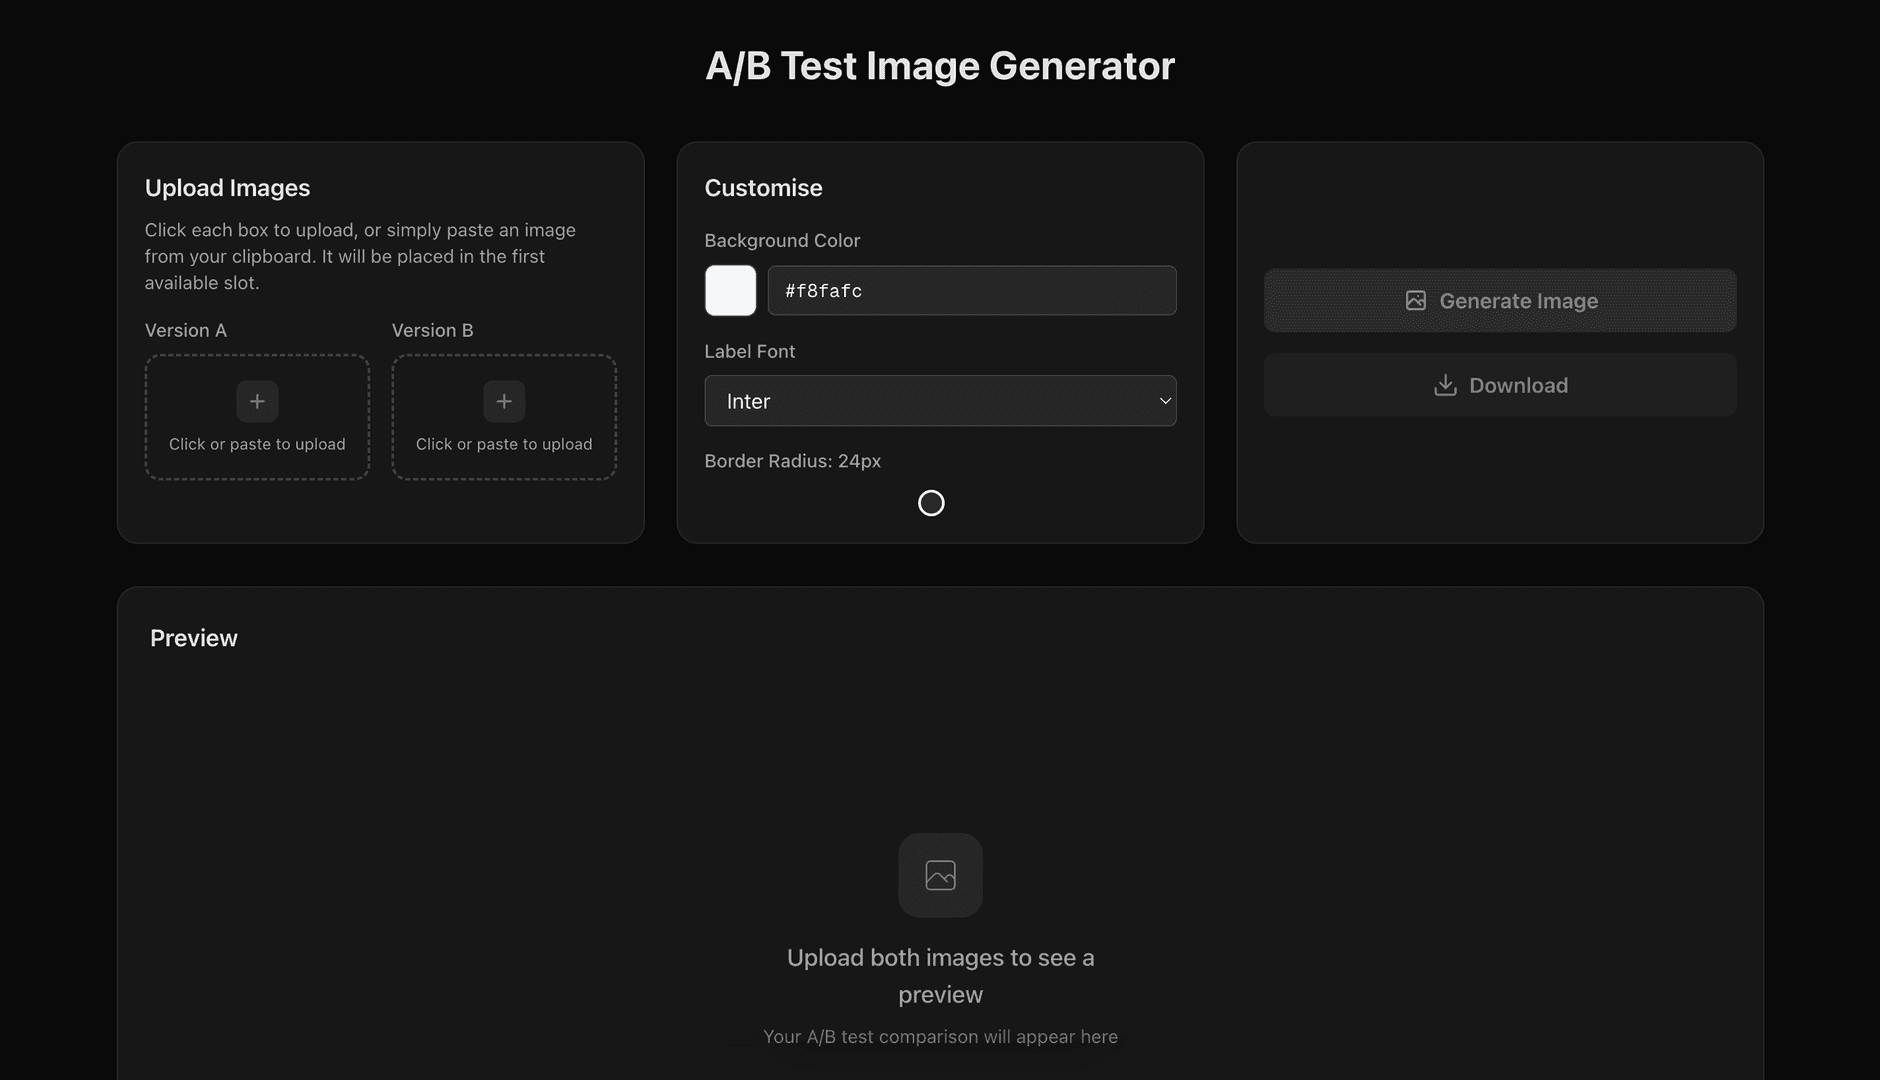Select the white background color swatch

tap(729, 290)
